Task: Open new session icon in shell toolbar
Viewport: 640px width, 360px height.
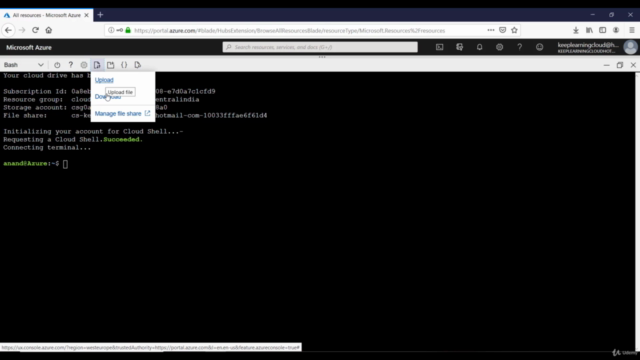Action: 111,65
